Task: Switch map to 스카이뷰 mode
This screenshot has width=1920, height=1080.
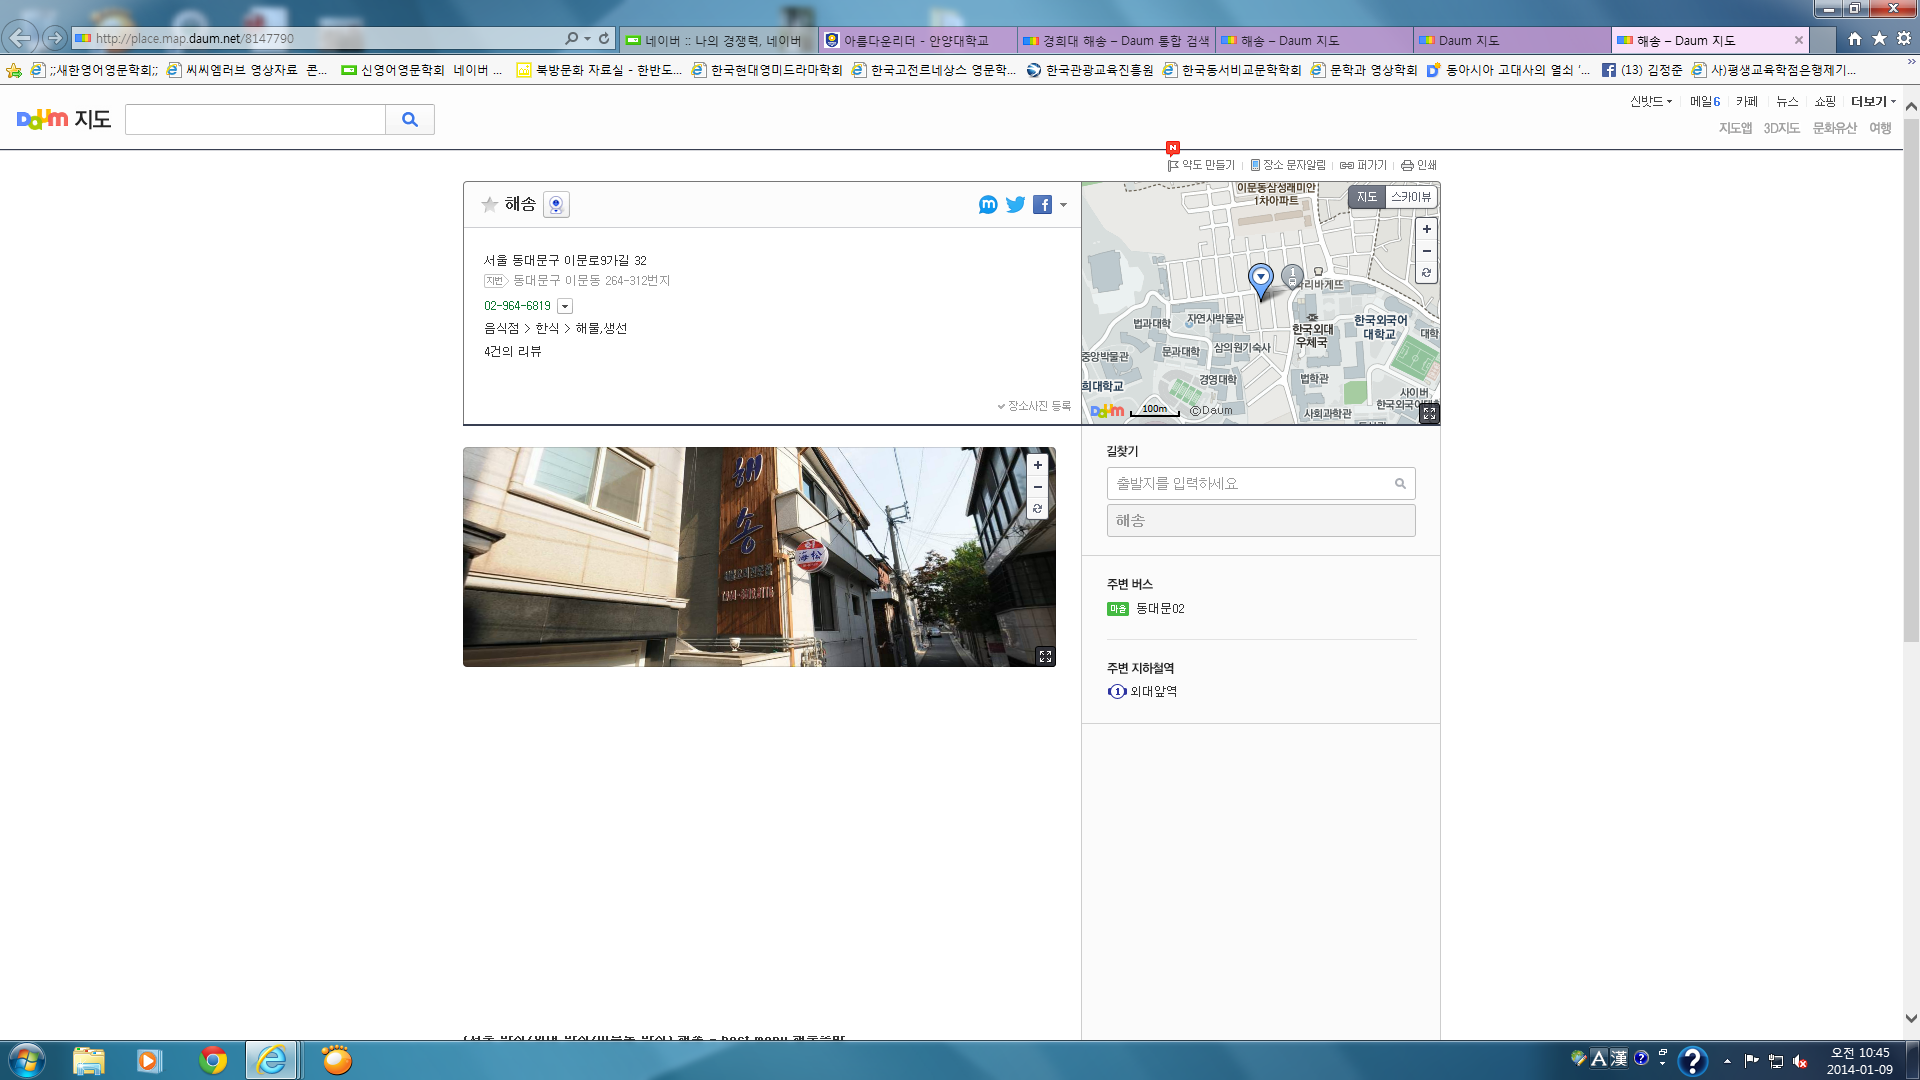Action: click(1411, 197)
